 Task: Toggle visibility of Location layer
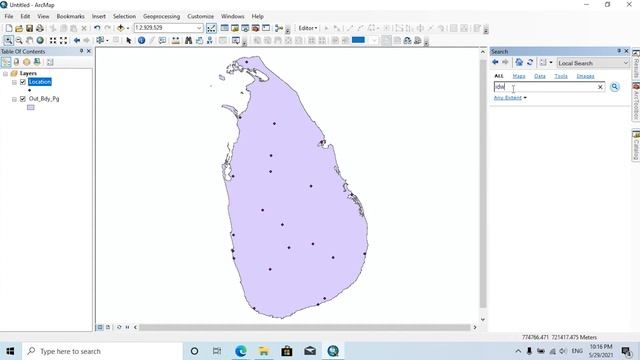coord(23,82)
